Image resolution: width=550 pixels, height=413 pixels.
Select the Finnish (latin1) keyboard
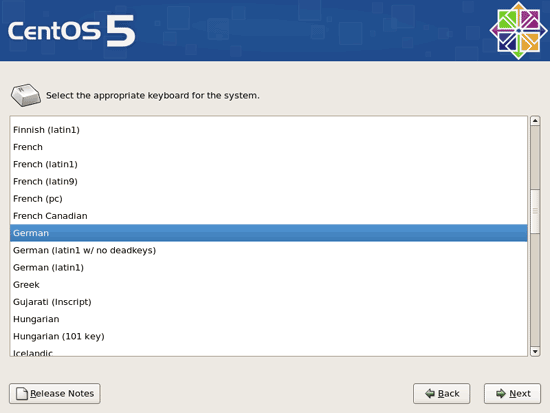pos(269,130)
